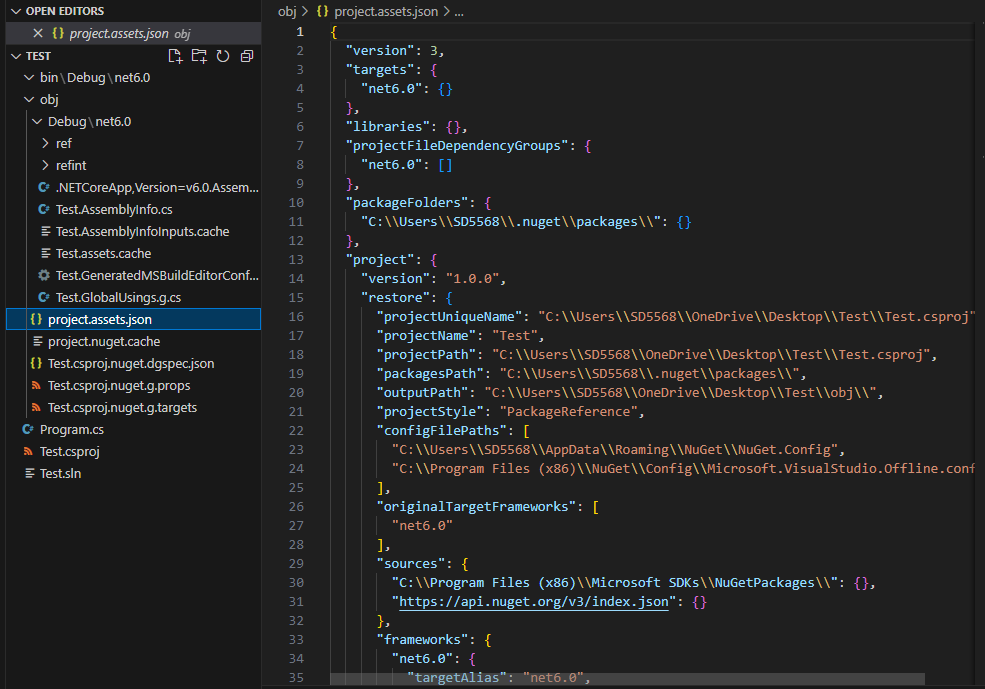Image resolution: width=985 pixels, height=689 pixels.
Task: Open Test.csproj.nuget.dgspec.json file
Action: coord(133,363)
